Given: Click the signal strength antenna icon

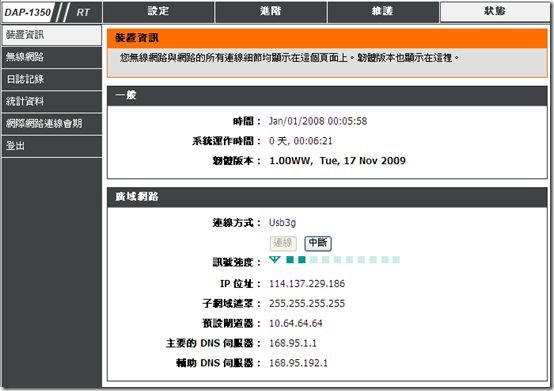Looking at the screenshot, I should coord(275,260).
